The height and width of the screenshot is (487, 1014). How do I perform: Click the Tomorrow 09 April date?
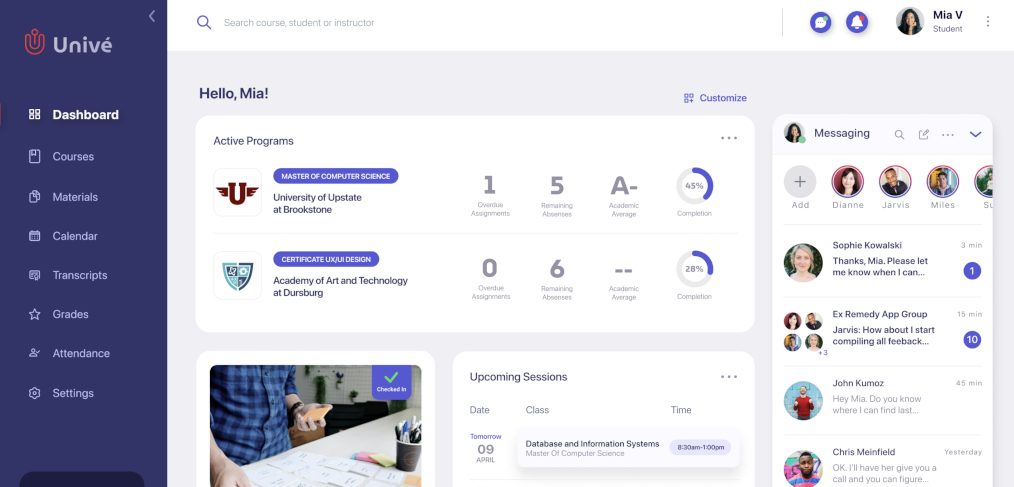[486, 448]
